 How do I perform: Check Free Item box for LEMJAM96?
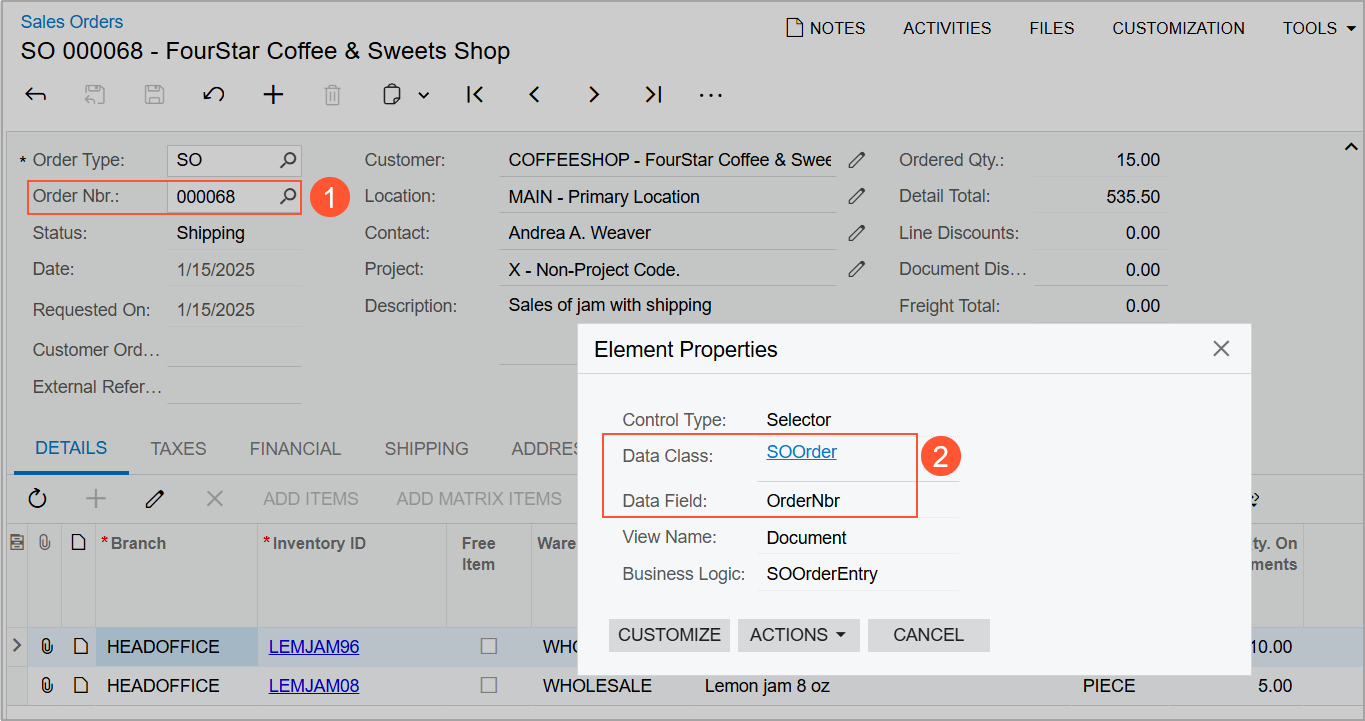488,647
